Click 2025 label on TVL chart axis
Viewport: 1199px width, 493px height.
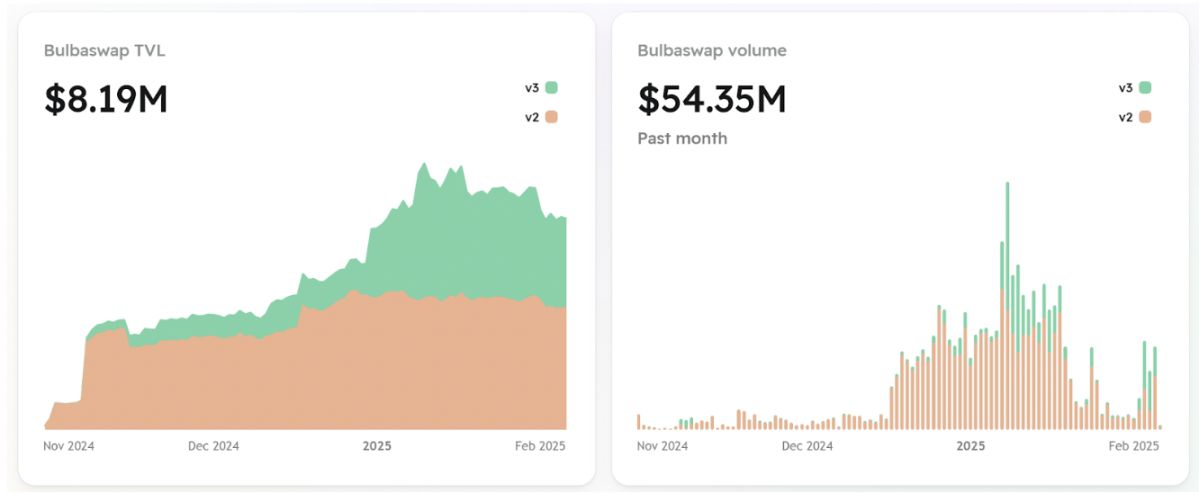pyautogui.click(x=377, y=446)
